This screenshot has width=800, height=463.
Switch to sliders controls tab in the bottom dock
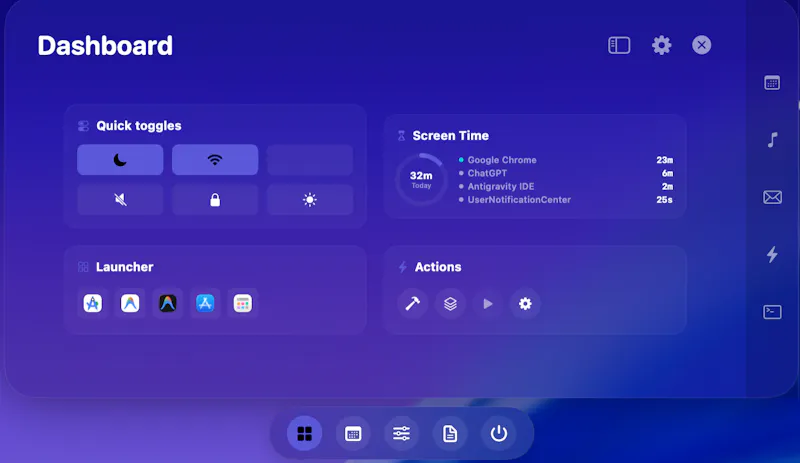pos(402,433)
